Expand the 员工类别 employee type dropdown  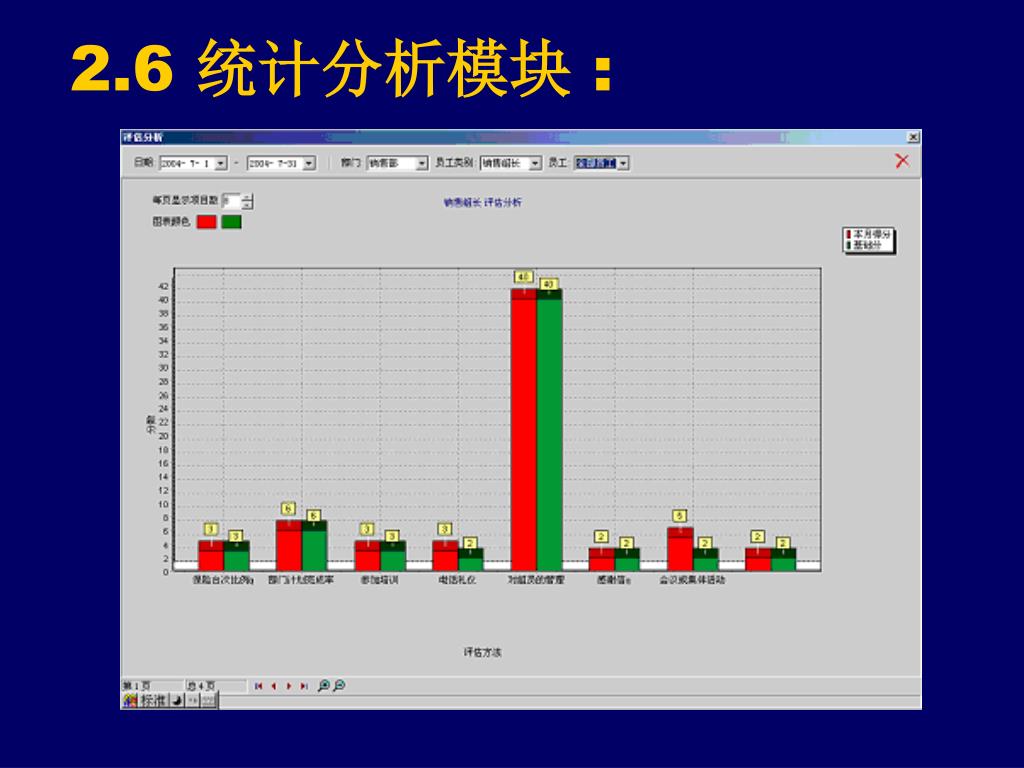click(535, 163)
